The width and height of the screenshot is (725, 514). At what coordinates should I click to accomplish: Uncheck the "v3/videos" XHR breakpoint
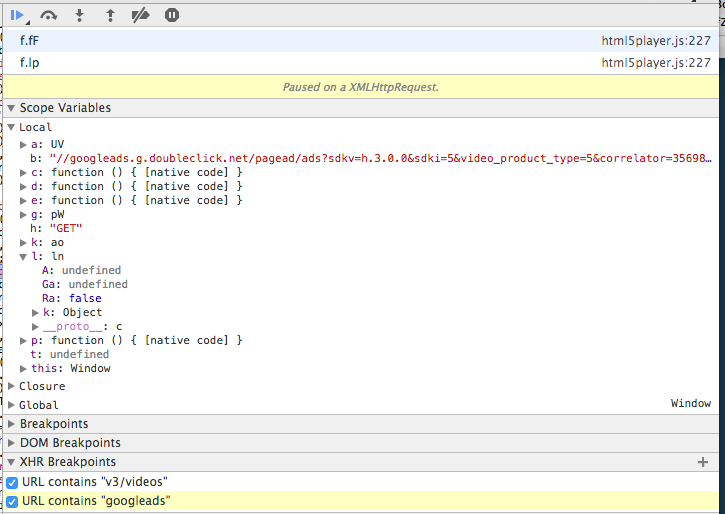click(x=12, y=483)
